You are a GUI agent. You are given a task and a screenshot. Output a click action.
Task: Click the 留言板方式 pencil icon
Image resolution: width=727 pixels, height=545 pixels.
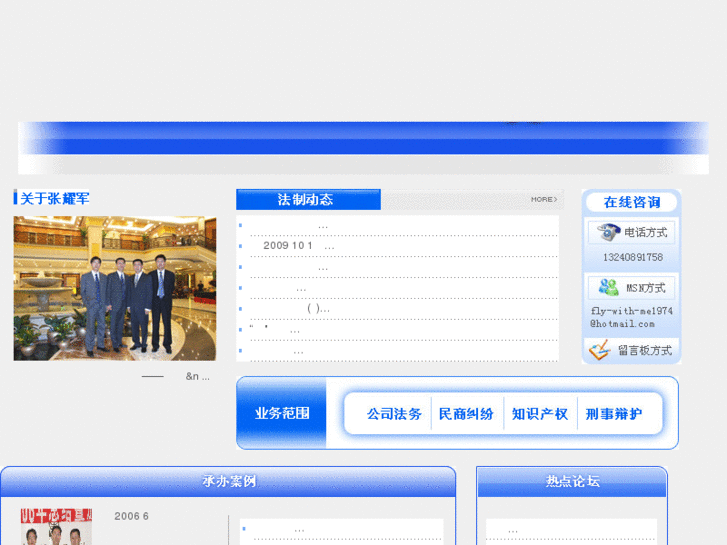[599, 350]
